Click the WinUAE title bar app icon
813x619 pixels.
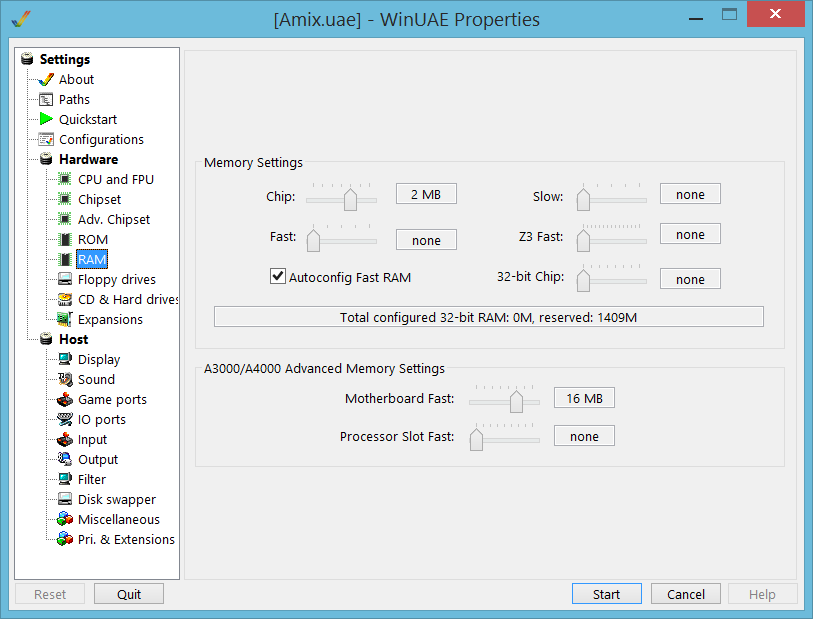coord(21,19)
